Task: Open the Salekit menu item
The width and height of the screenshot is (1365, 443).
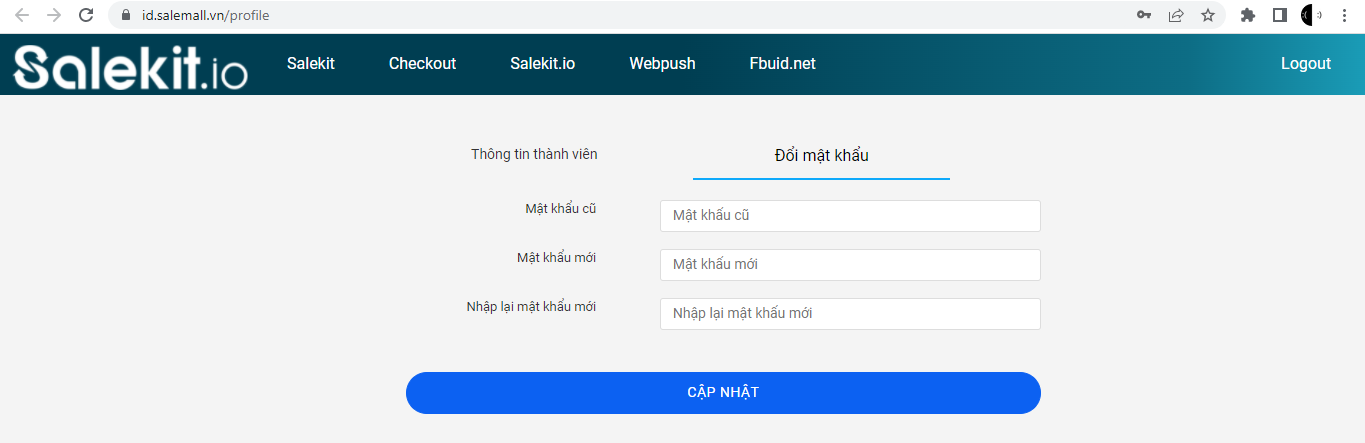Action: [x=311, y=63]
